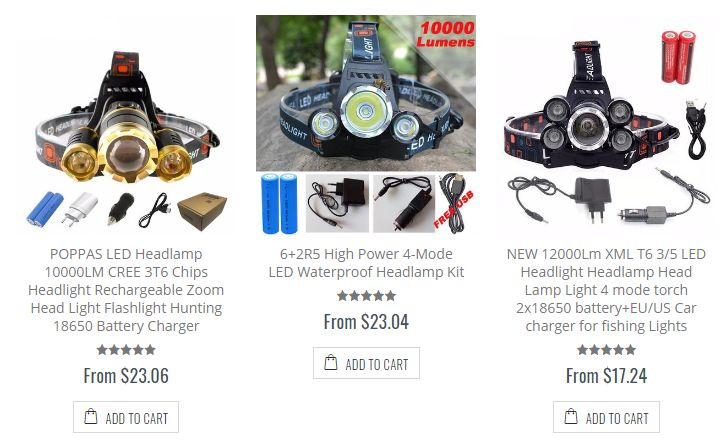Screen dimensions: 727x445
Task: Add NEW 12000Lm XML T6 headlight to cart
Action: point(606,417)
